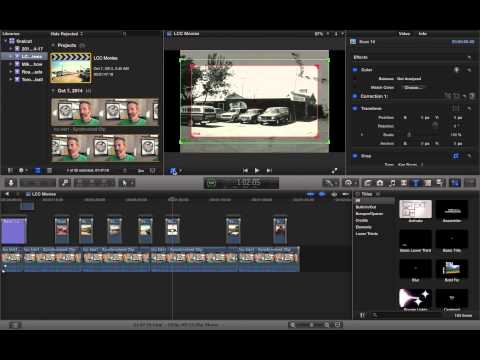Switch browser to list view
The width and height of the screenshot is (480, 360).
point(49,171)
